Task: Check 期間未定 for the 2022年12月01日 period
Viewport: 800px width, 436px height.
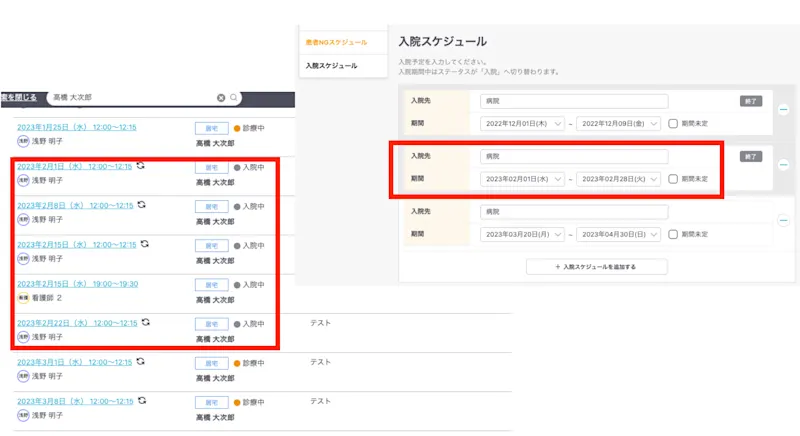Action: (x=673, y=123)
